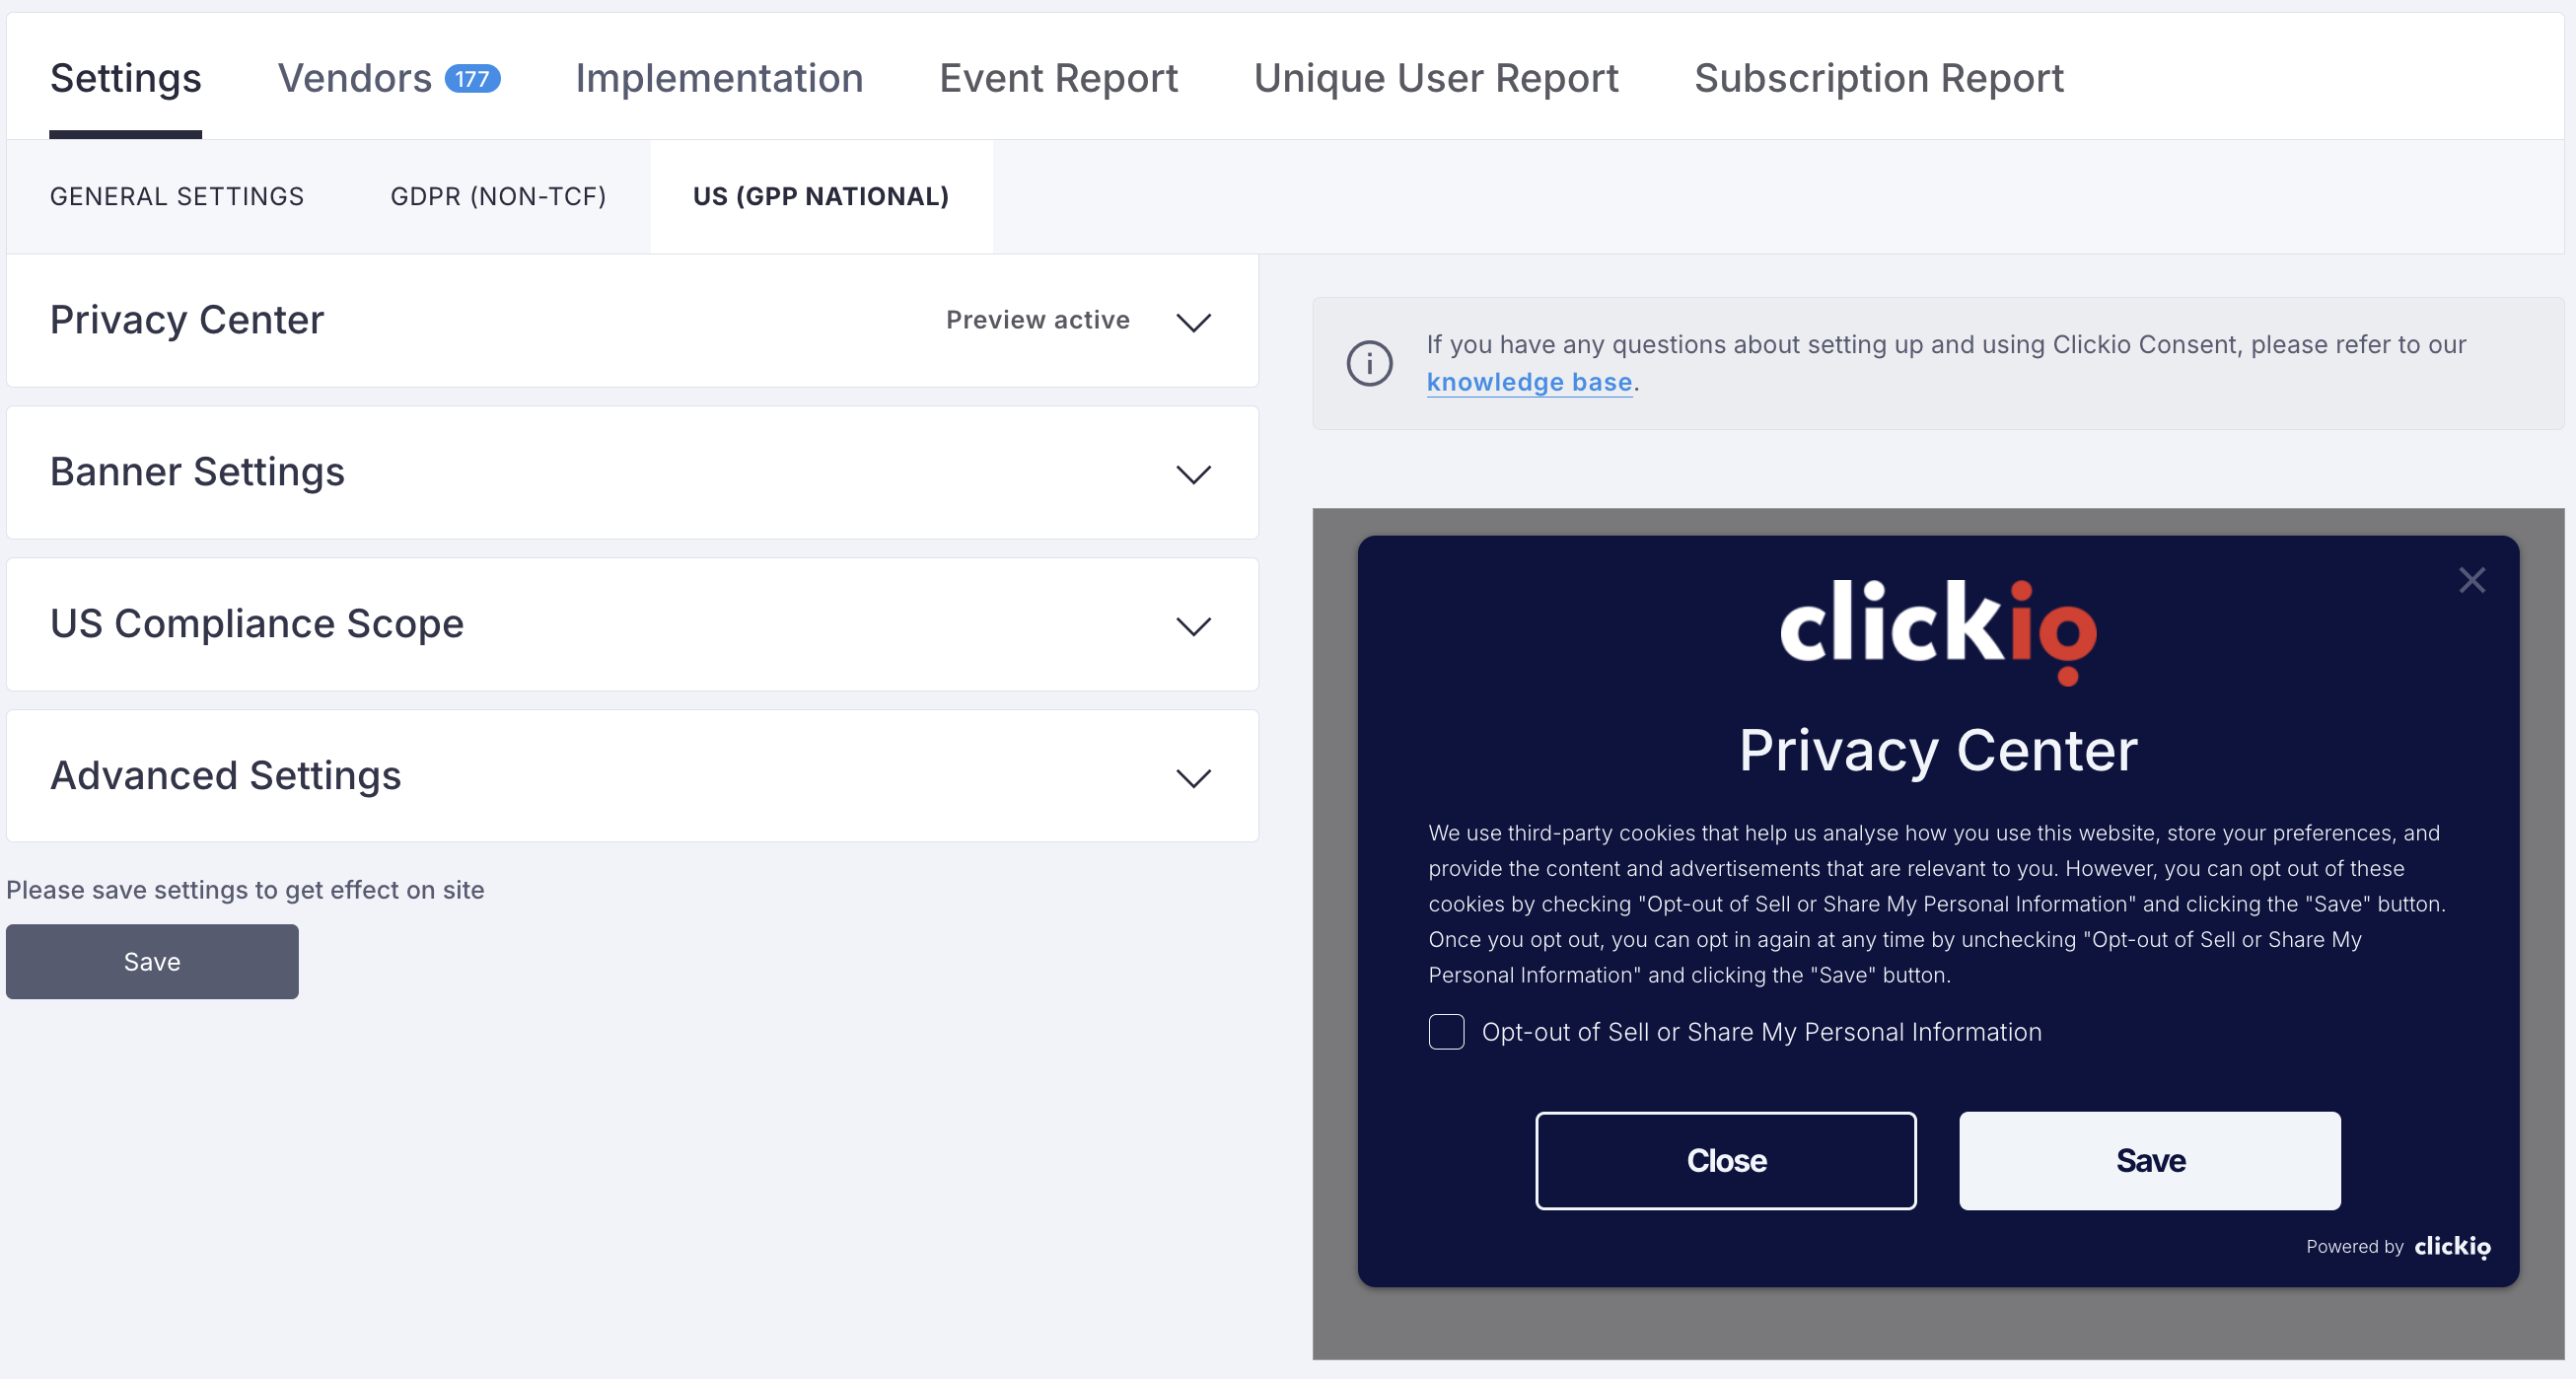Screen dimensions: 2576x1379
Task: View the Event Report tab
Action: pyautogui.click(x=1058, y=78)
